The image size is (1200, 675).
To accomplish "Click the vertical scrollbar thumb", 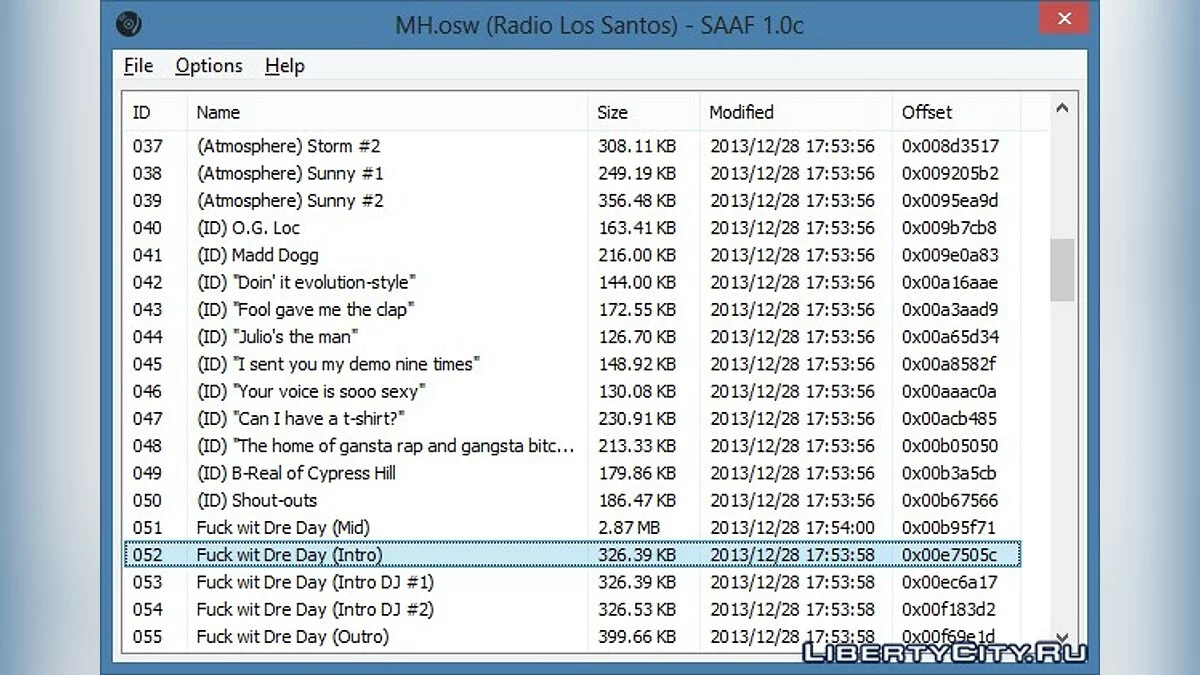I will pyautogui.click(x=1062, y=270).
